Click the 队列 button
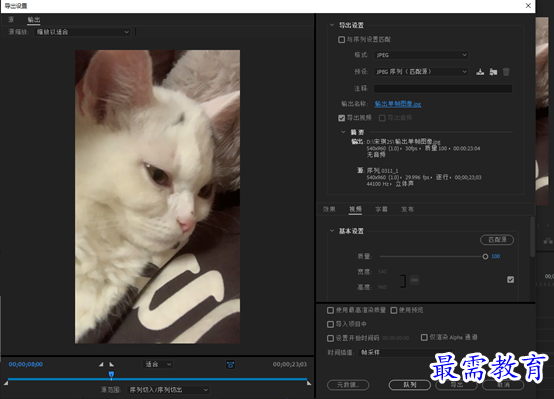Image resolution: width=554 pixels, height=399 pixels. (x=410, y=385)
